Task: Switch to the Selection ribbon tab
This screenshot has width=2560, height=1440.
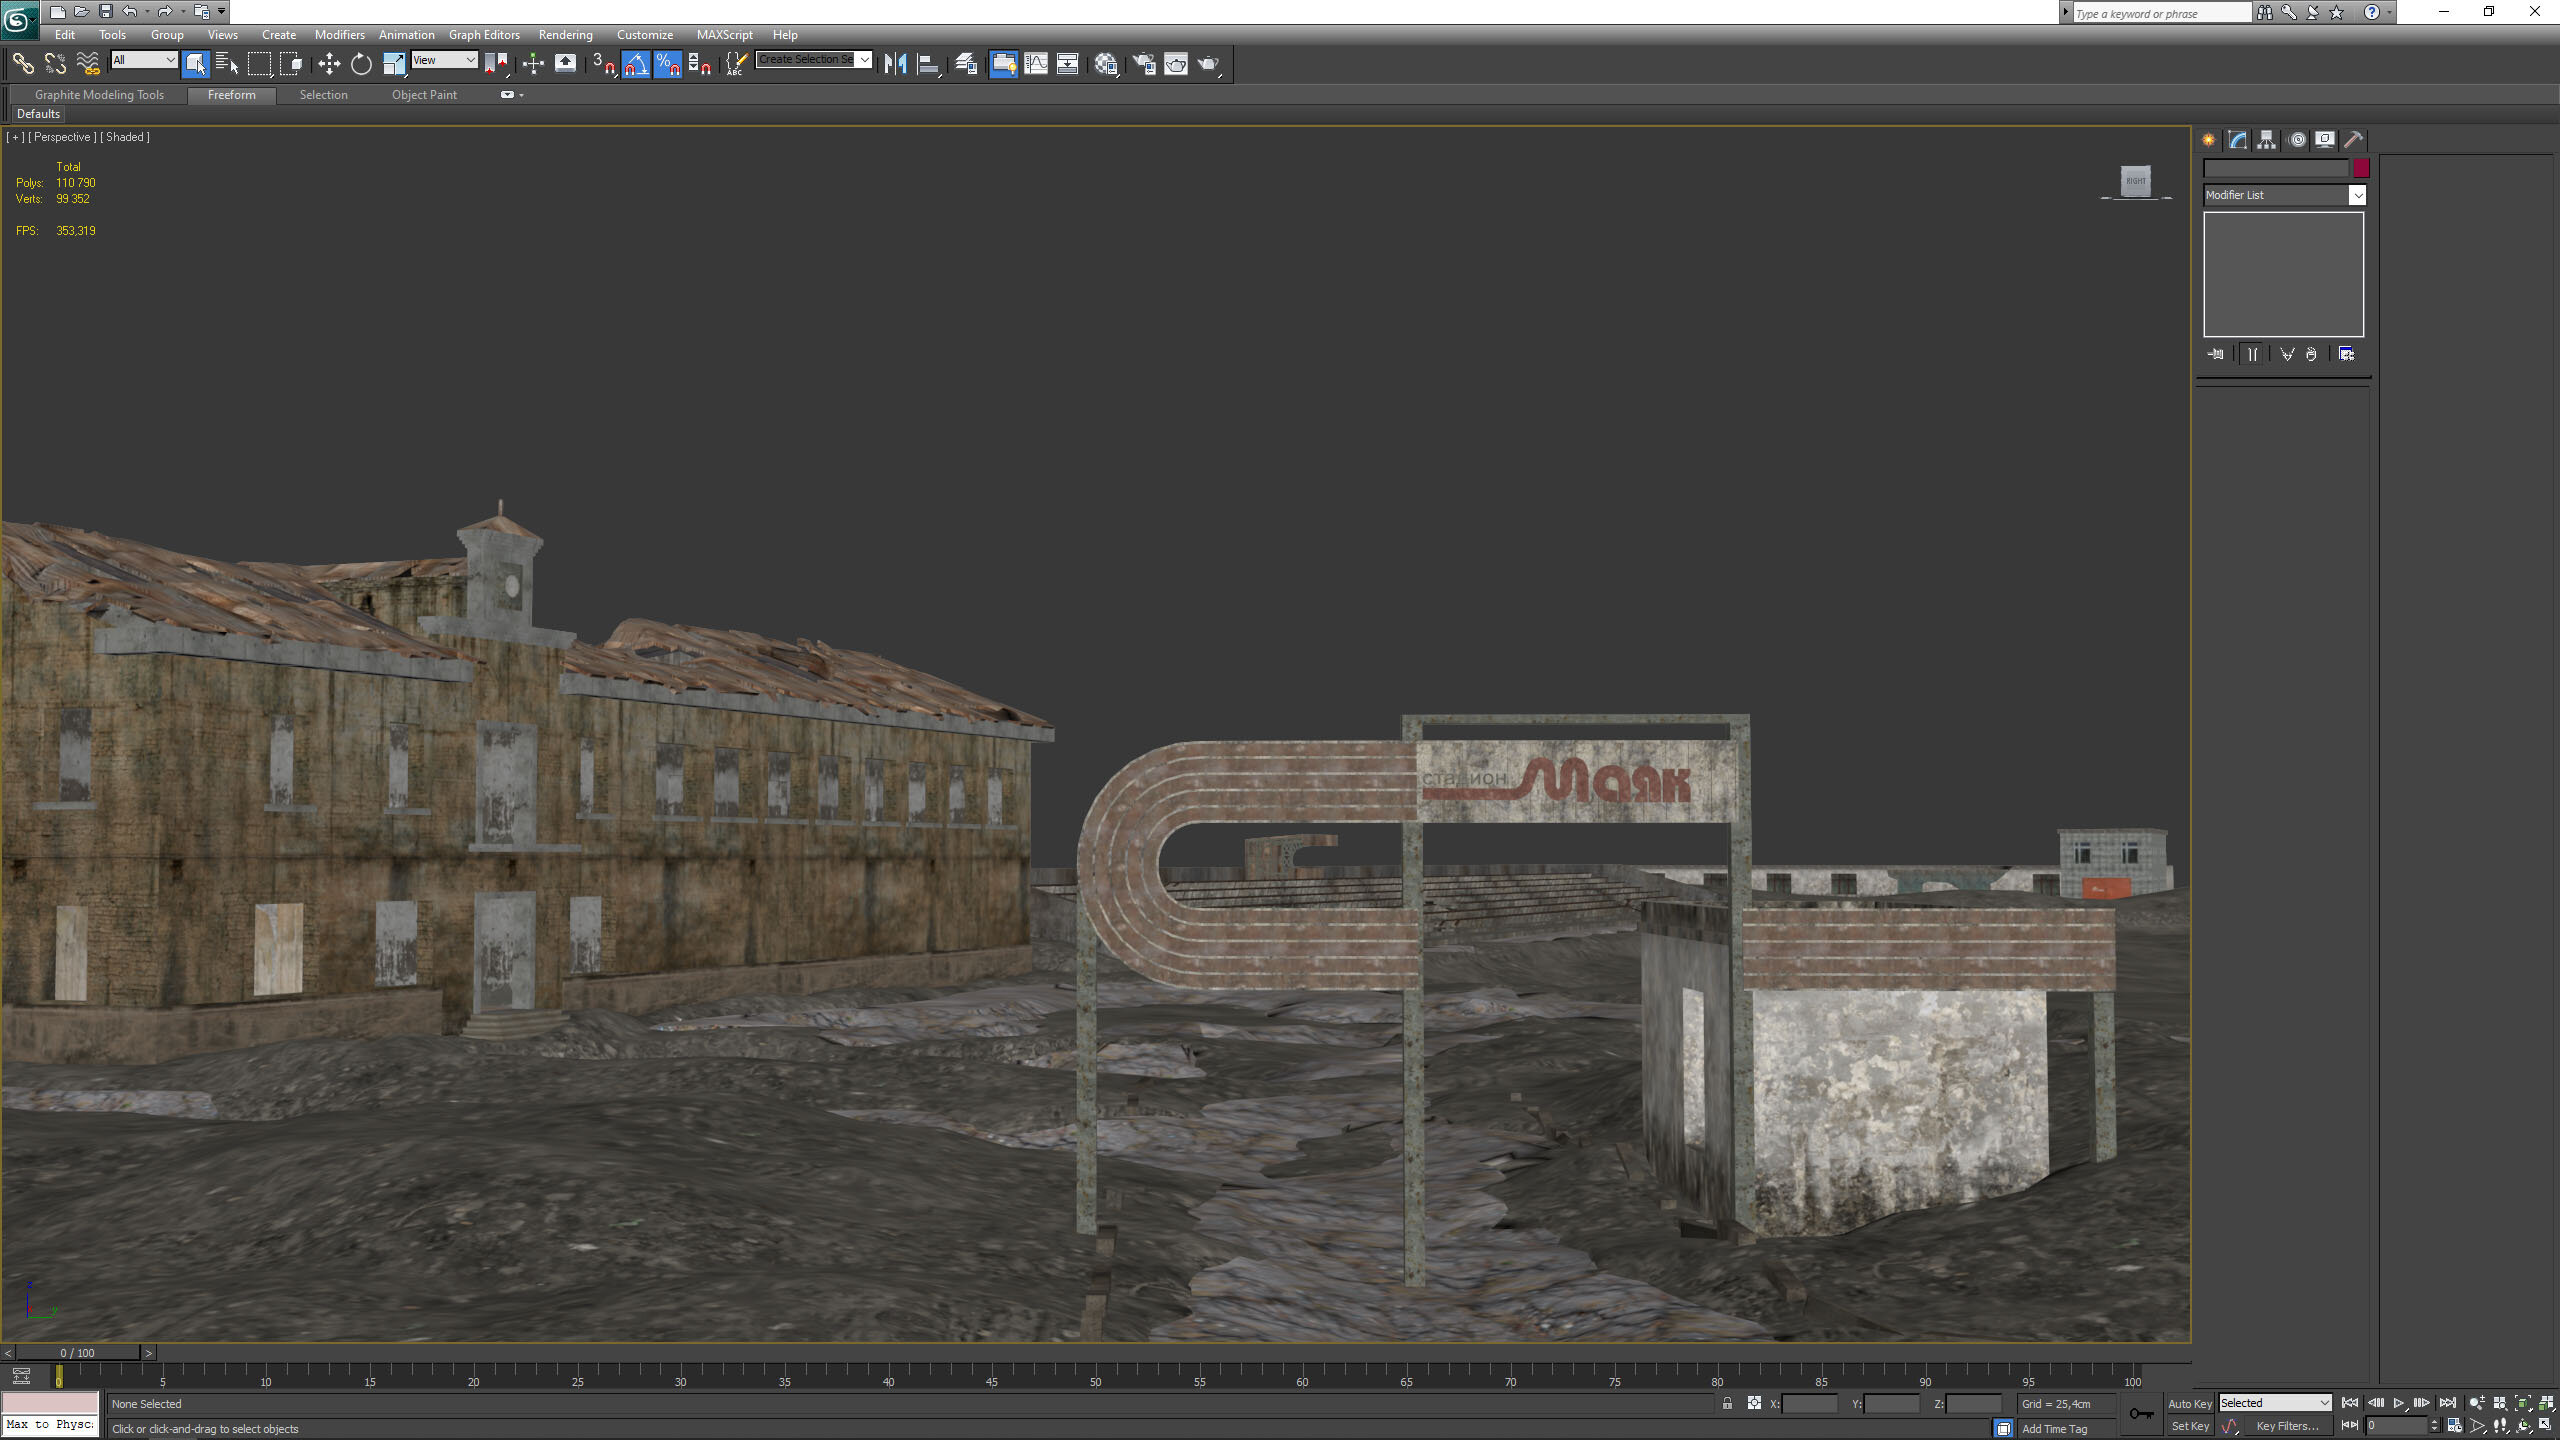Action: [323, 95]
